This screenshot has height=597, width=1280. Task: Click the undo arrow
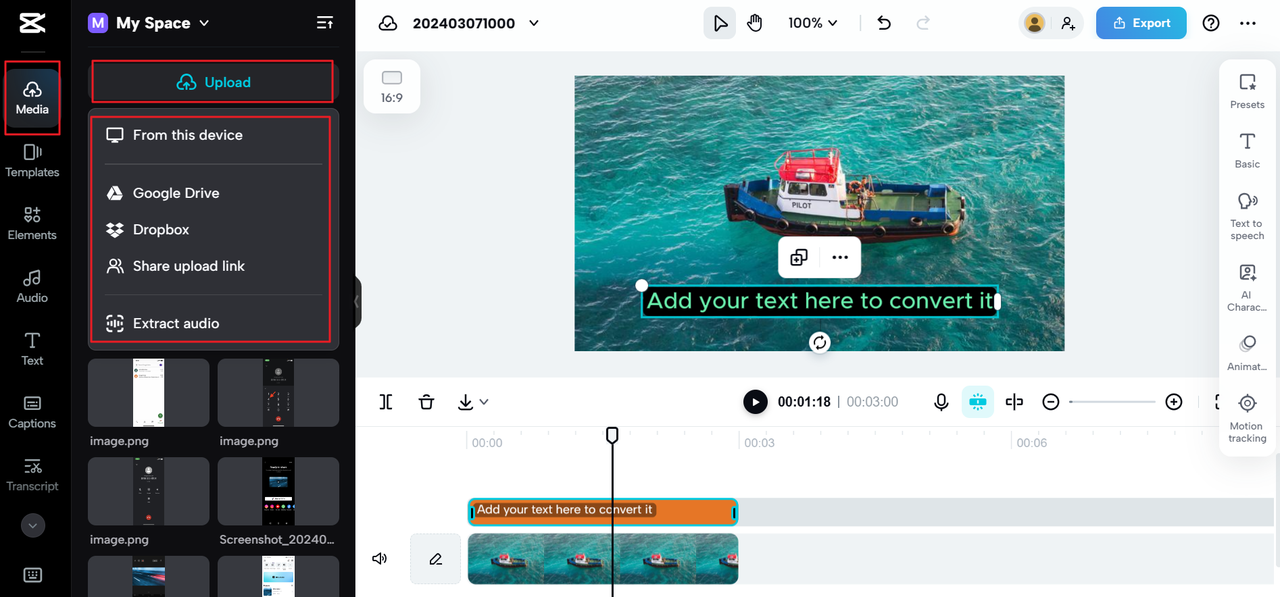pyautogui.click(x=884, y=23)
